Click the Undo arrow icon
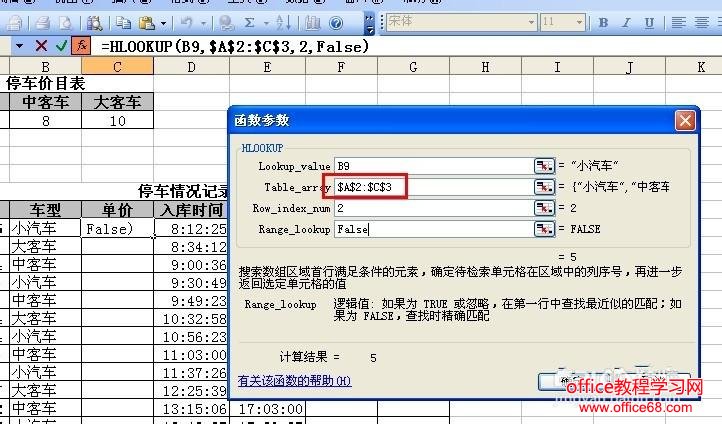The width and height of the screenshot is (722, 424). tap(187, 22)
